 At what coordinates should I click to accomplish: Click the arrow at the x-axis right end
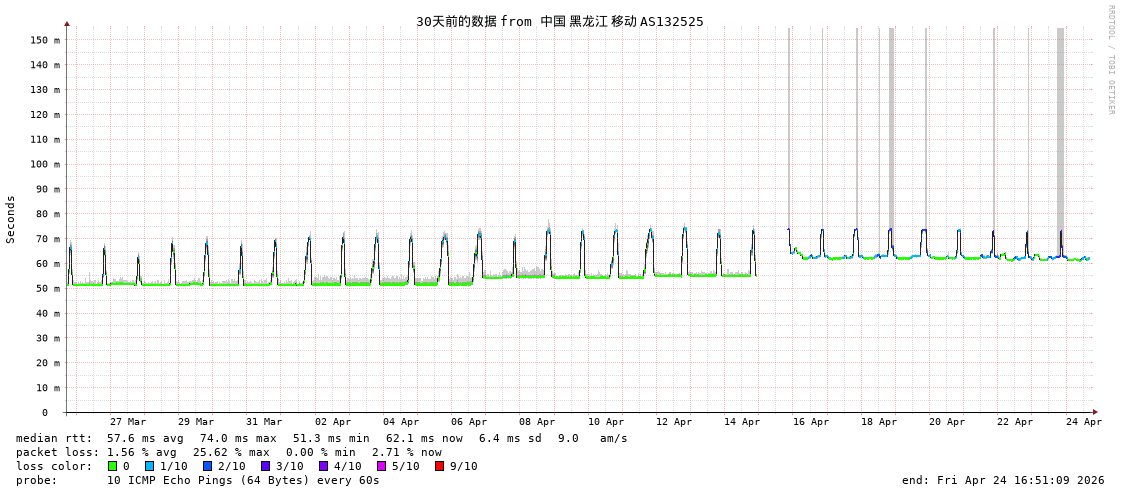(x=1095, y=412)
